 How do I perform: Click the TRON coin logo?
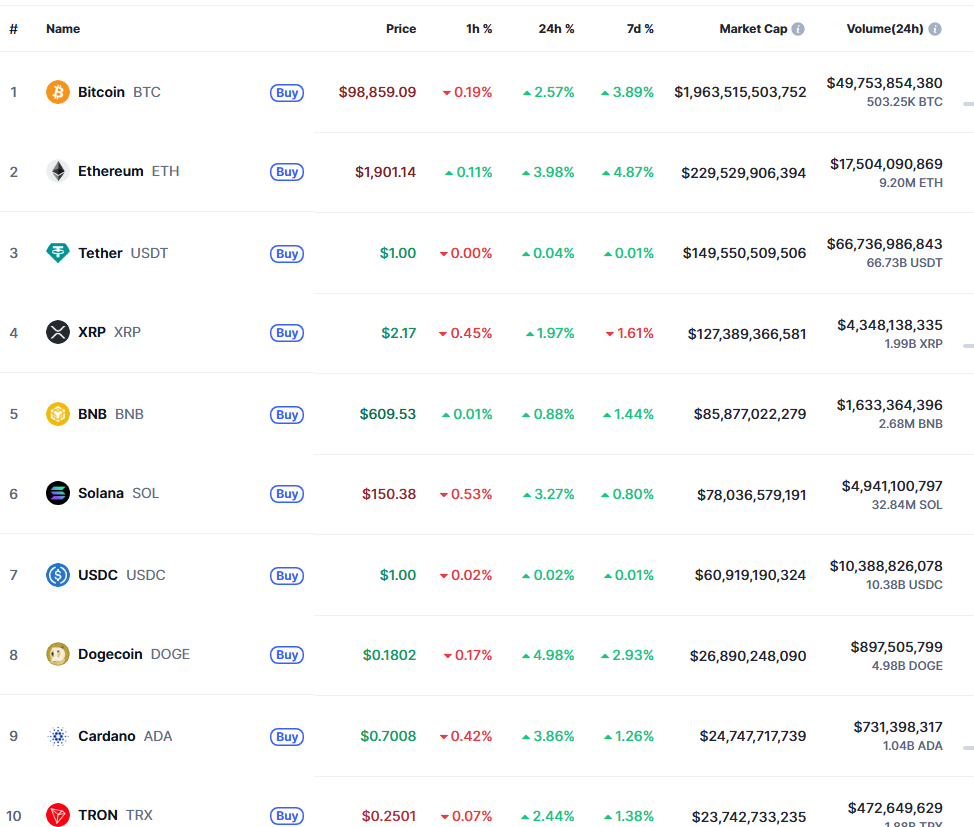tap(58, 815)
